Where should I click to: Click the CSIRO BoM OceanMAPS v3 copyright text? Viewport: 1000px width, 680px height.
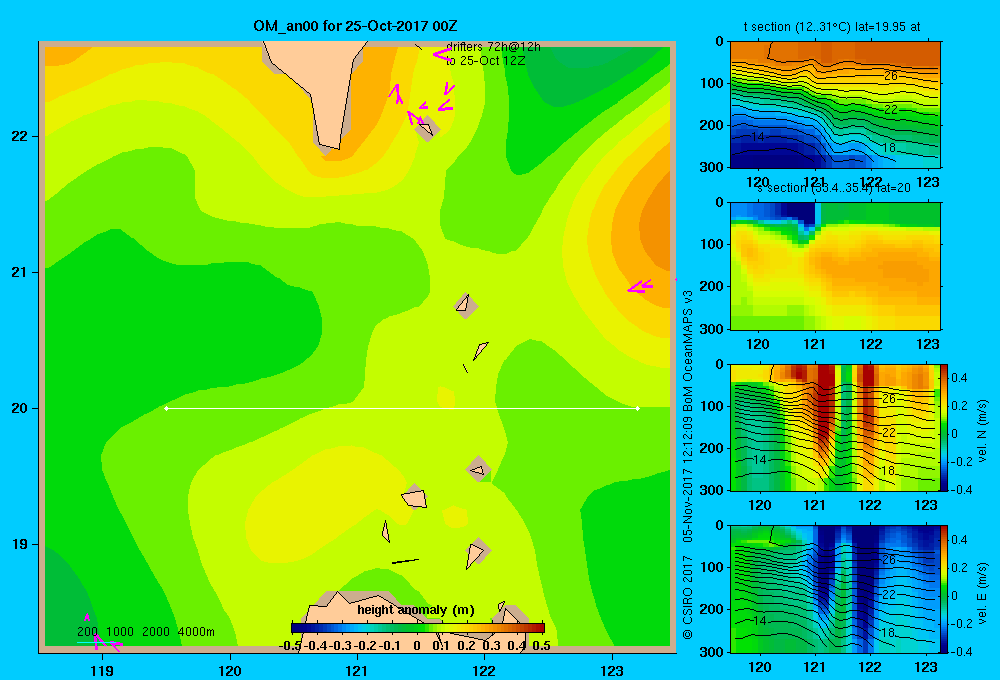click(688, 464)
